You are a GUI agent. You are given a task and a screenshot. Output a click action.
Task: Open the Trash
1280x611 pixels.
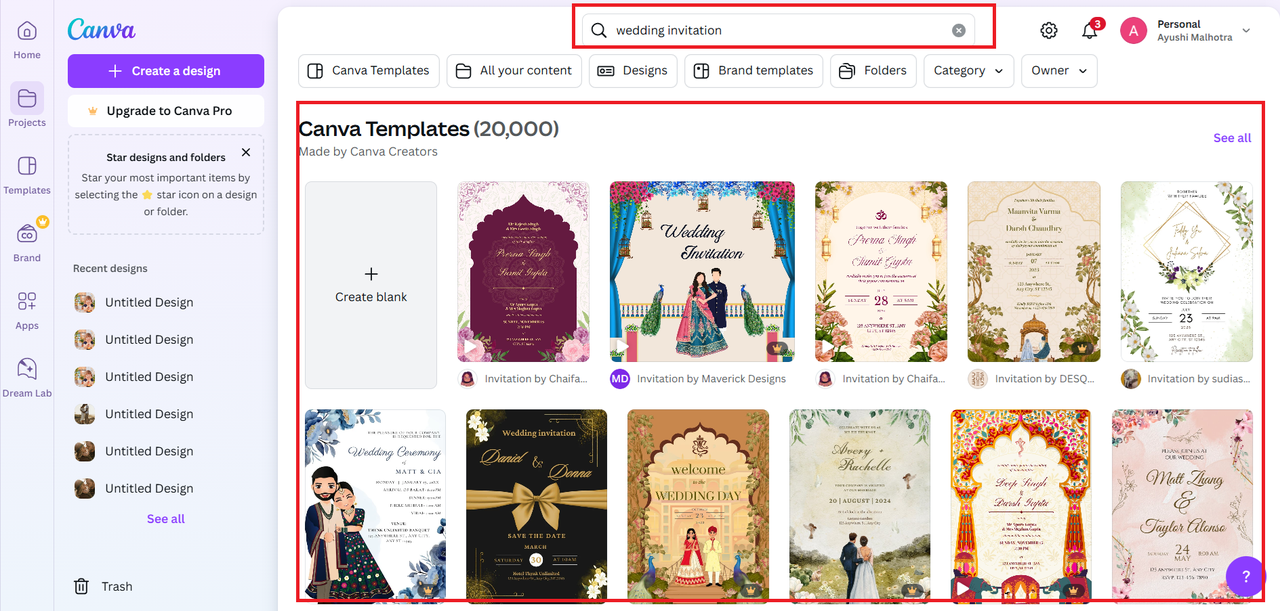tap(103, 587)
